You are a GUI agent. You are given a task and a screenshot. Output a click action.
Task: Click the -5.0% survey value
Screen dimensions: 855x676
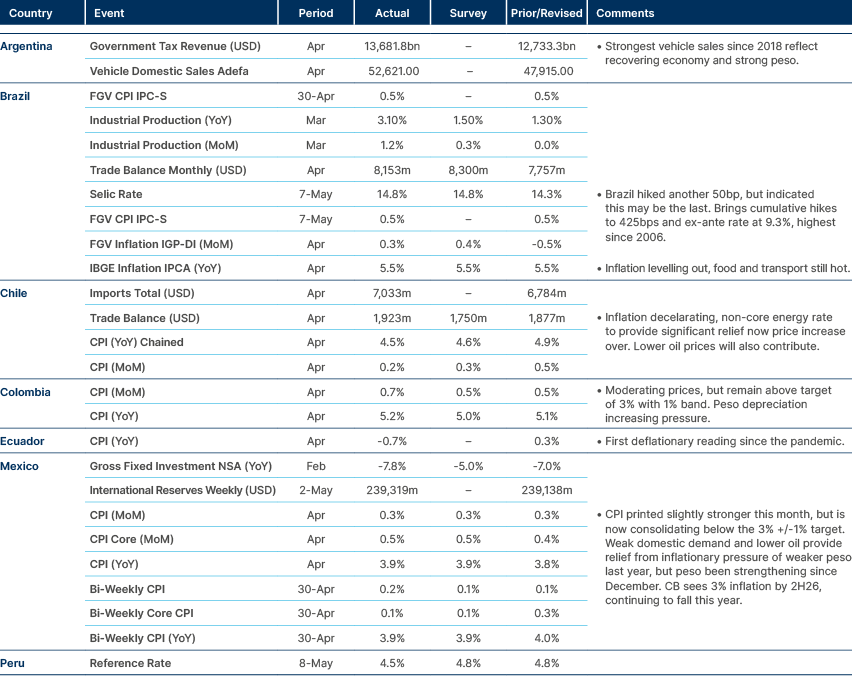click(x=468, y=467)
